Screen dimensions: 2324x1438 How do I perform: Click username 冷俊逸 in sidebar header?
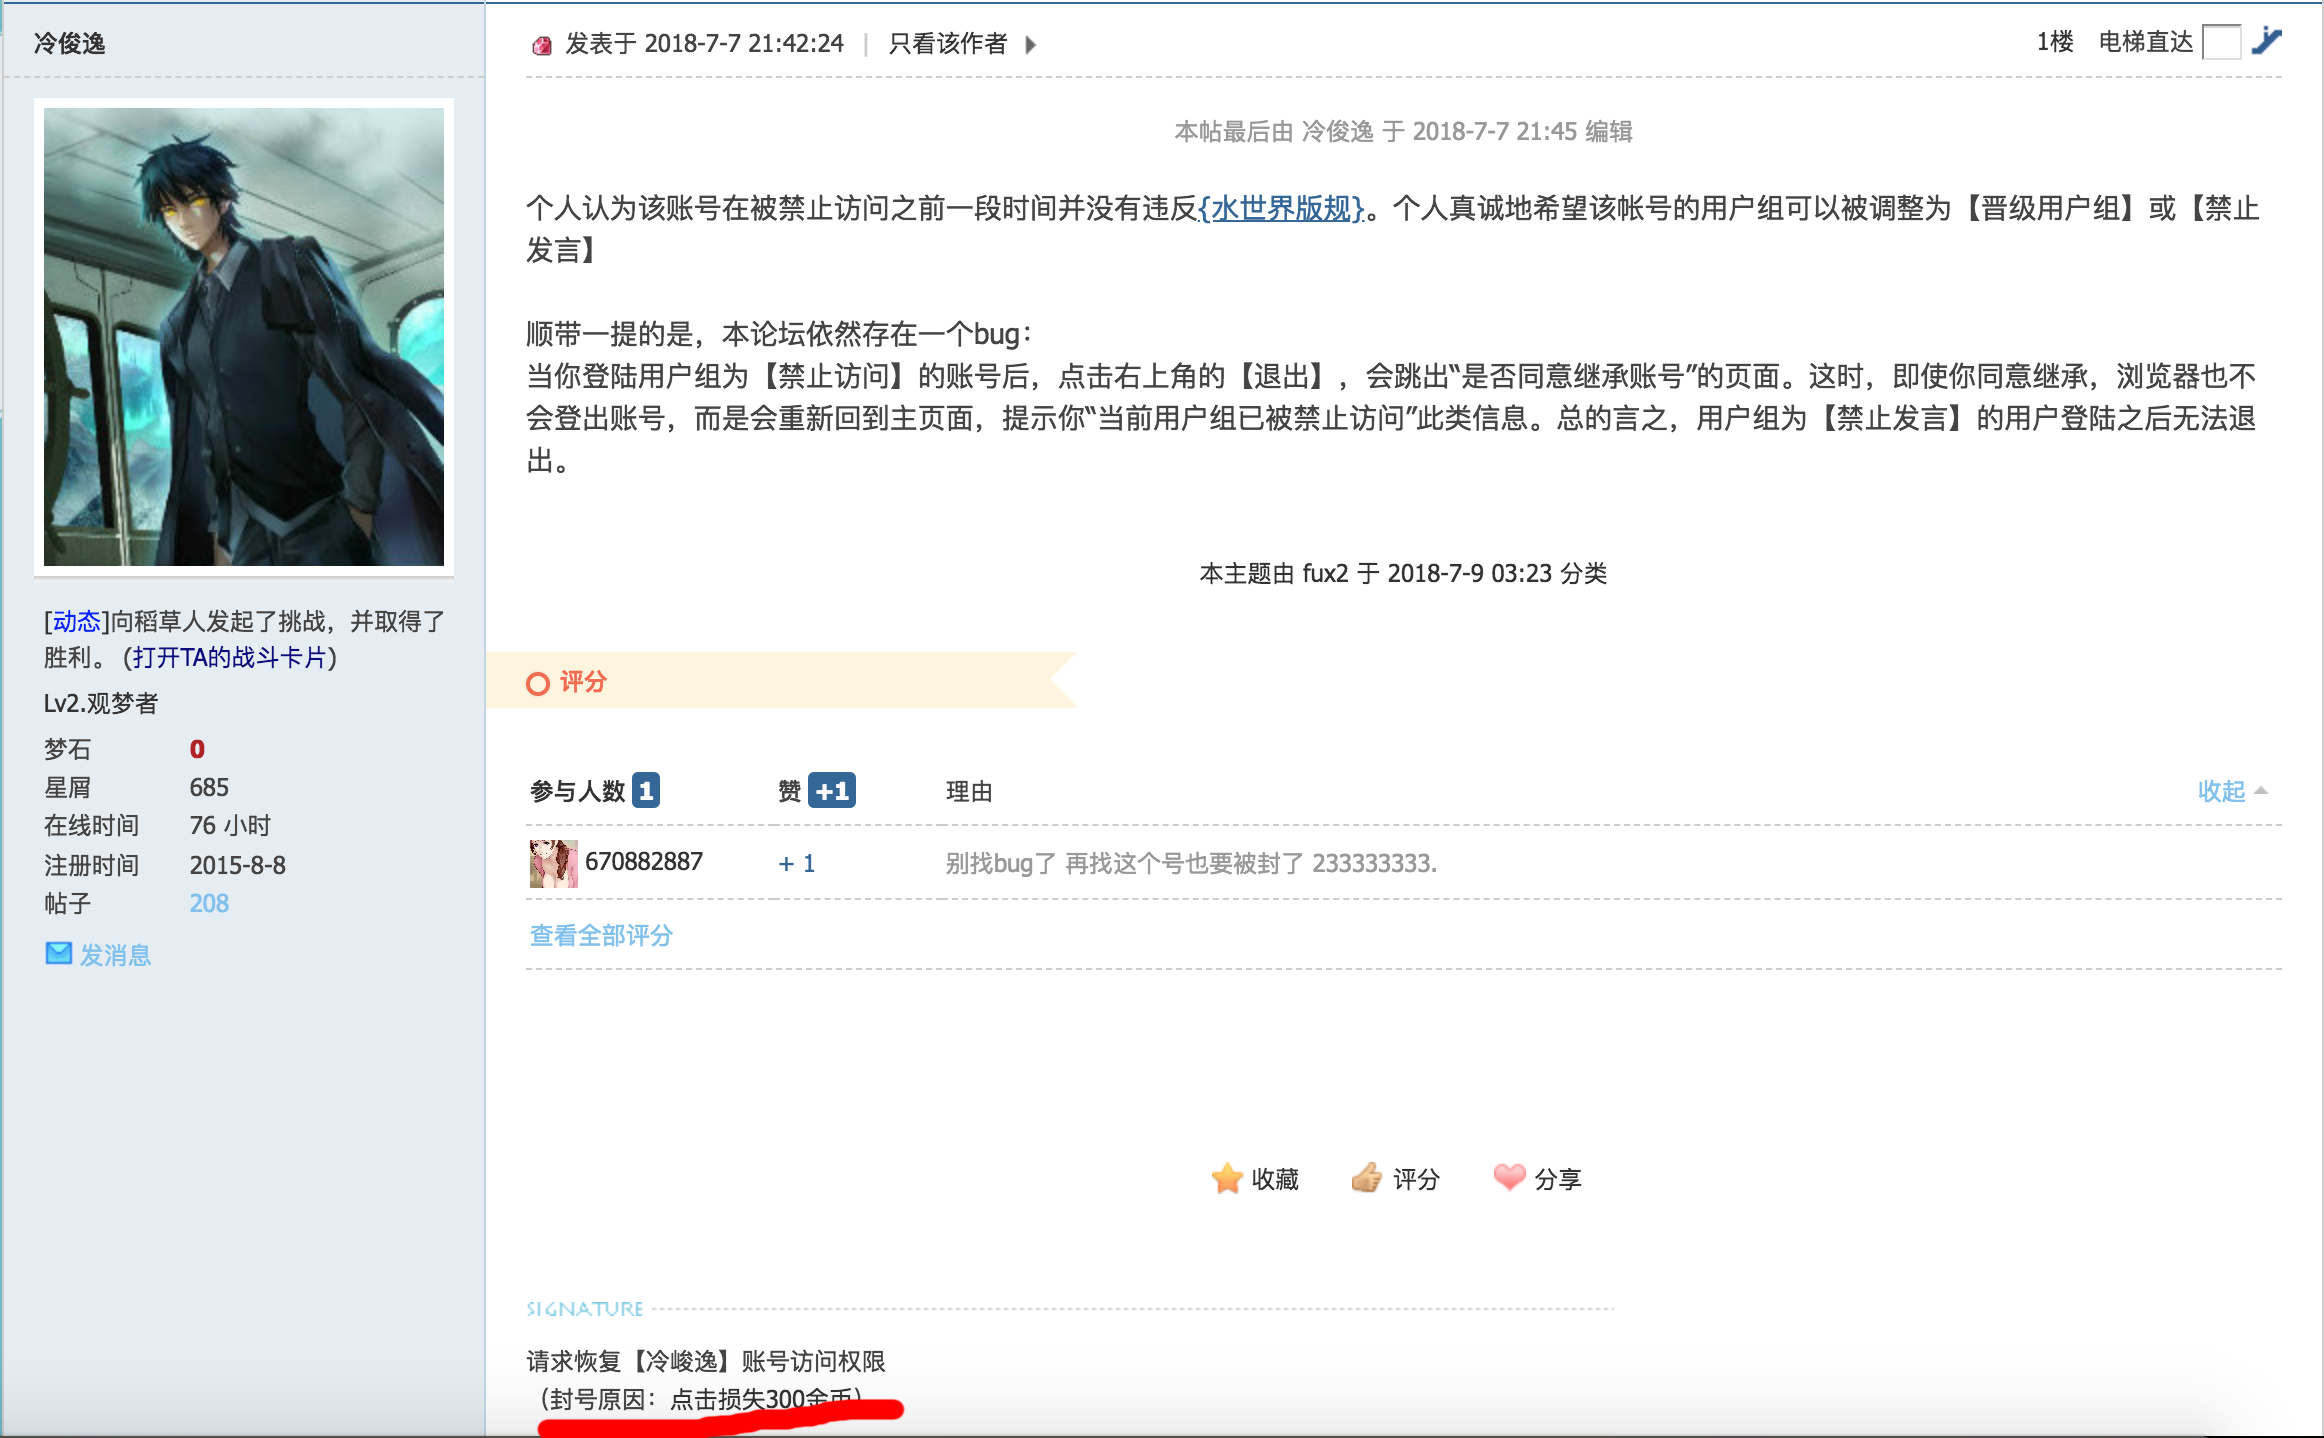69,43
